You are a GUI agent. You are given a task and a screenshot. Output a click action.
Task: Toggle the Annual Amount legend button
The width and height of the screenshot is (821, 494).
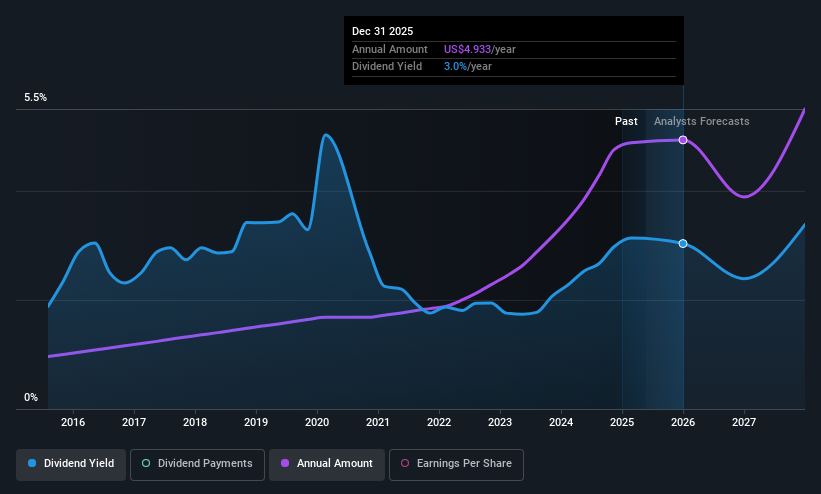tap(327, 464)
